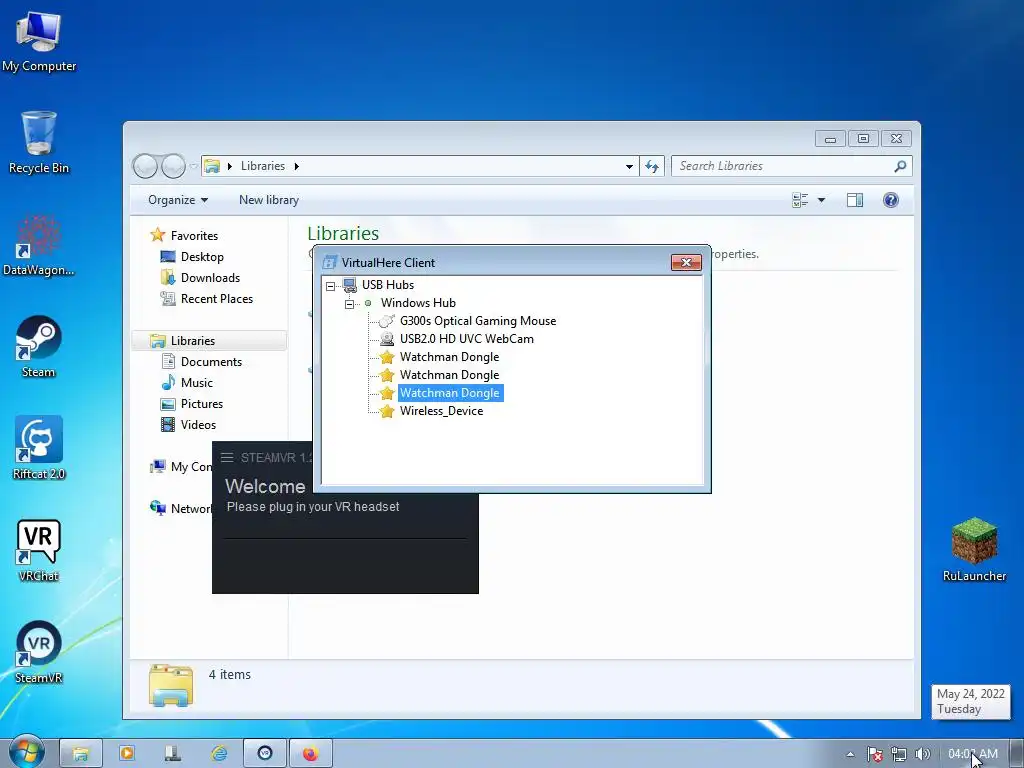The image size is (1024, 768).
Task: Select the Wireless_Device entry
Action: (x=441, y=411)
